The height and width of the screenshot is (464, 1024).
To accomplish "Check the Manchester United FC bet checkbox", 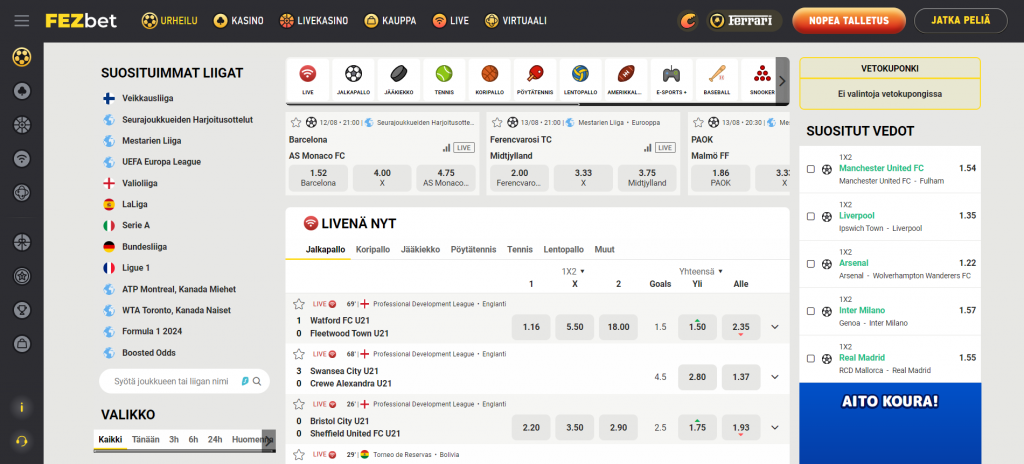I will [x=810, y=169].
